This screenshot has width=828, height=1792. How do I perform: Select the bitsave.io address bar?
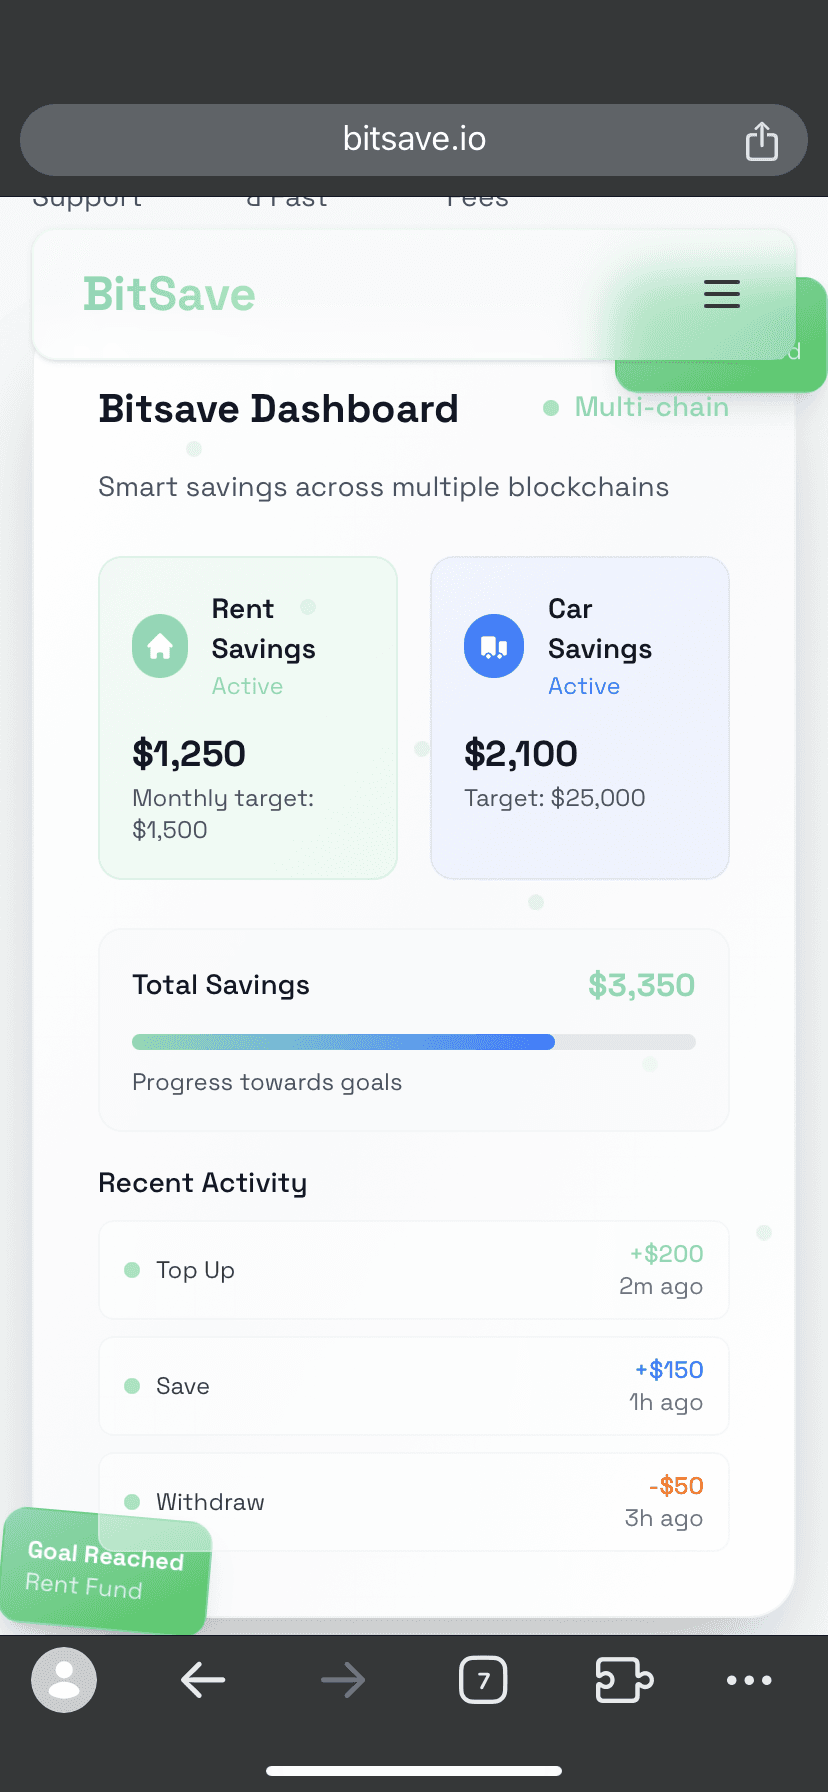tap(414, 140)
